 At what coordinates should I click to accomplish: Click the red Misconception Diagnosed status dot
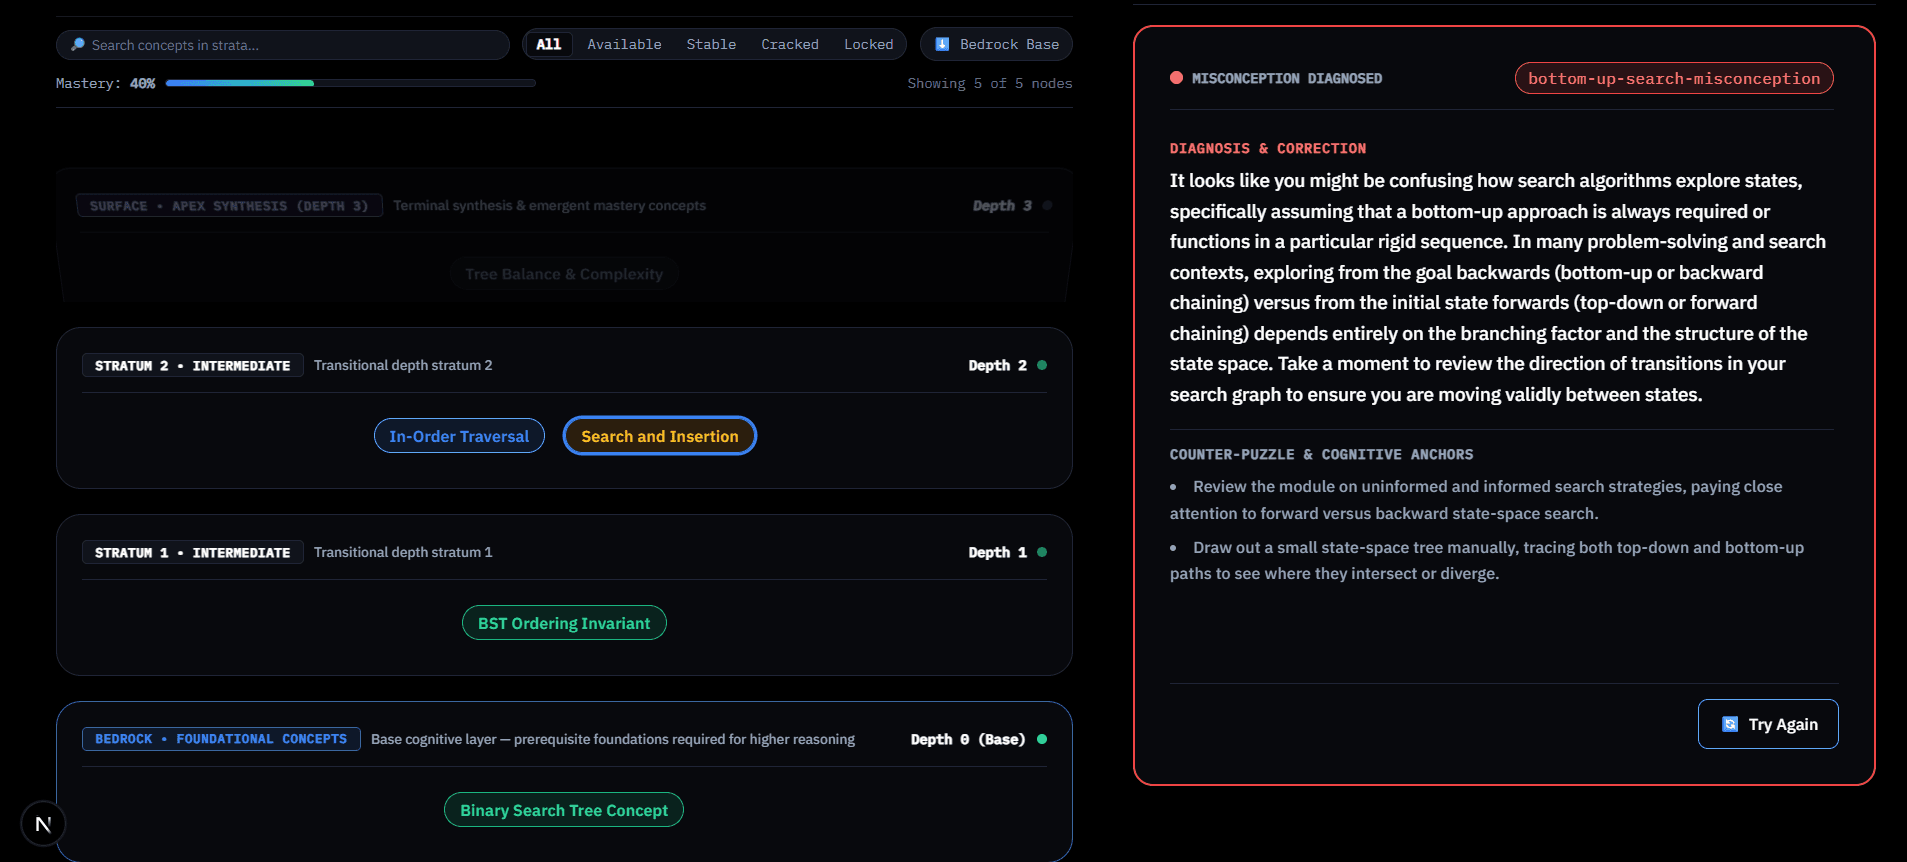(1176, 78)
